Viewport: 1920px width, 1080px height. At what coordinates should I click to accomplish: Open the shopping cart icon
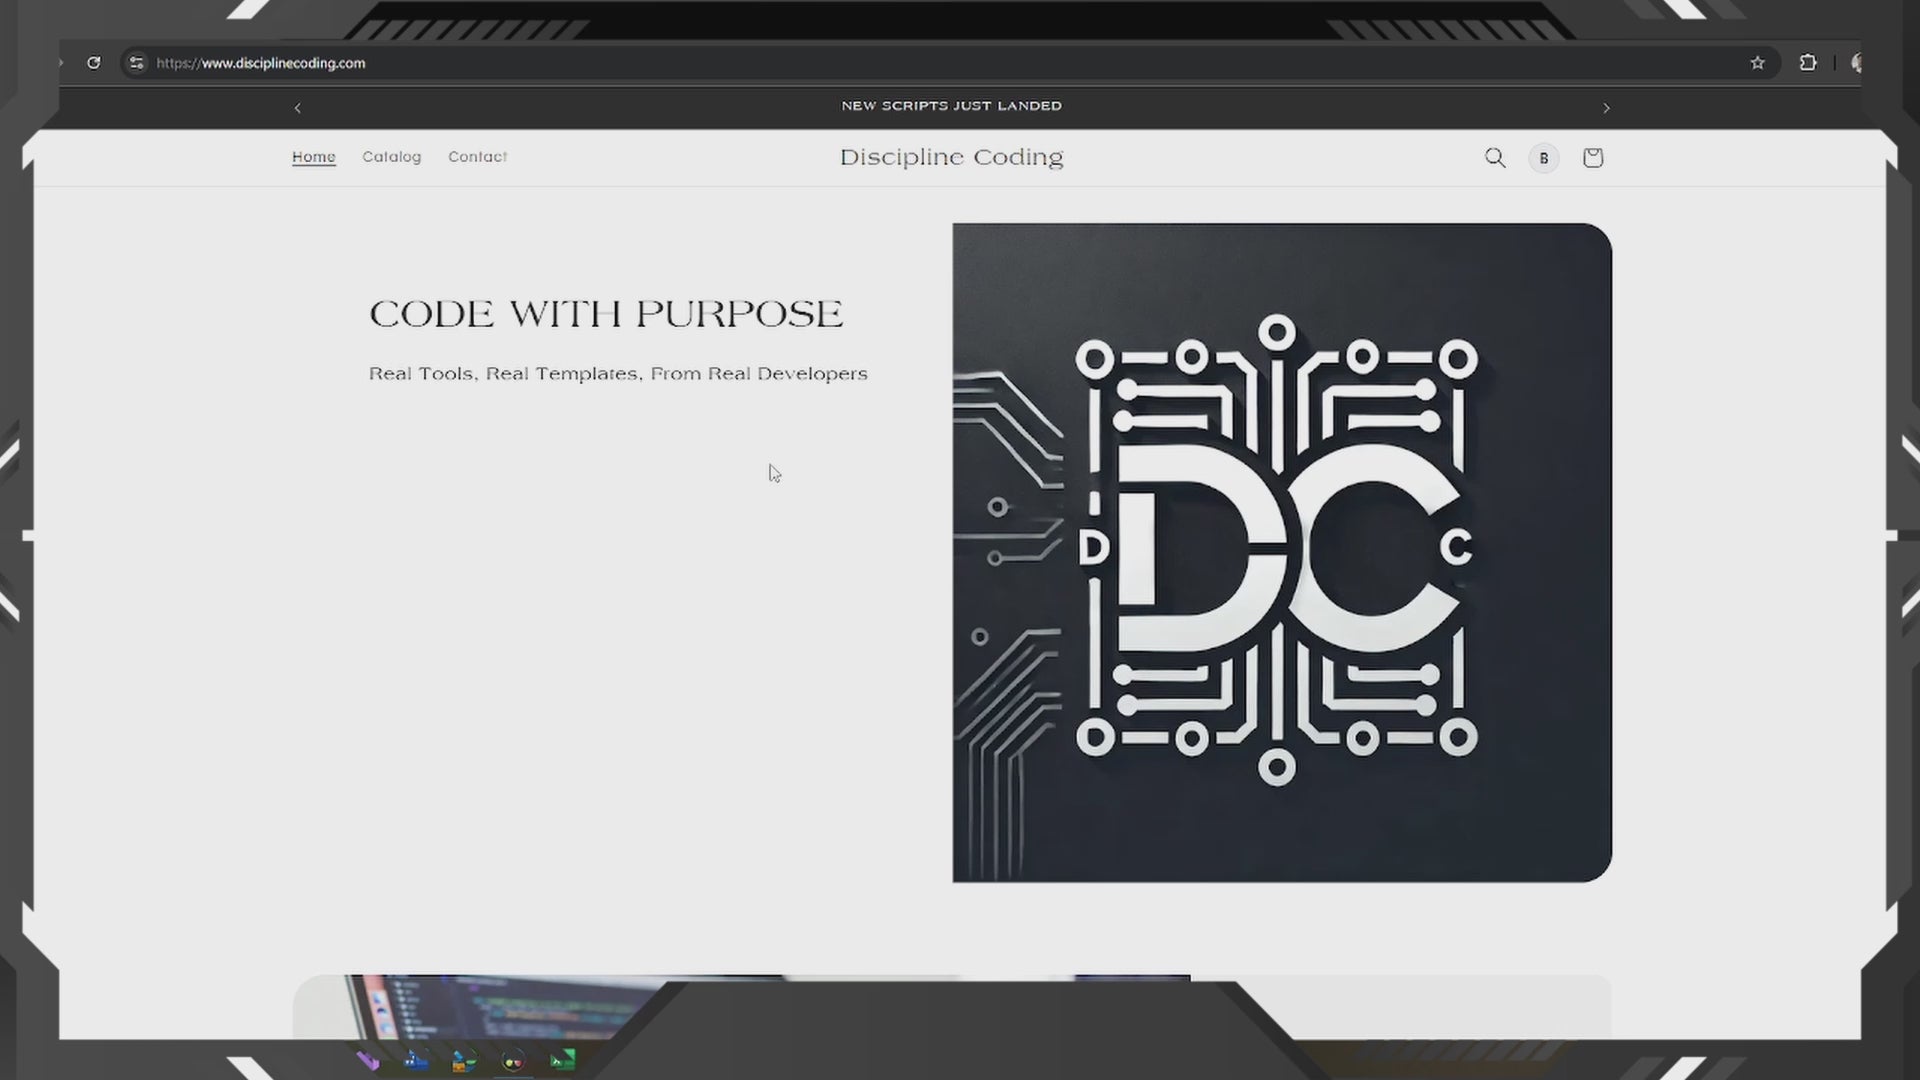tap(1593, 158)
